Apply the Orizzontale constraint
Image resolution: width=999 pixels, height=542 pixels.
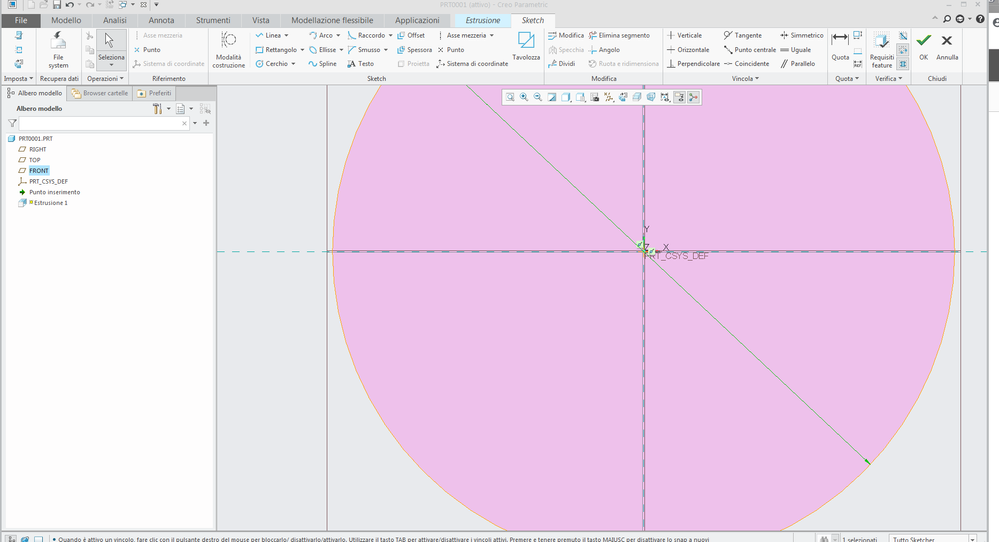pyautogui.click(x=688, y=50)
